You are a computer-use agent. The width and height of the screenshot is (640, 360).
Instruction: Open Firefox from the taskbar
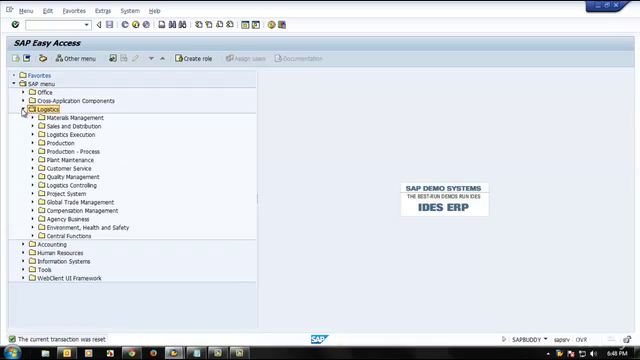[x=153, y=353]
